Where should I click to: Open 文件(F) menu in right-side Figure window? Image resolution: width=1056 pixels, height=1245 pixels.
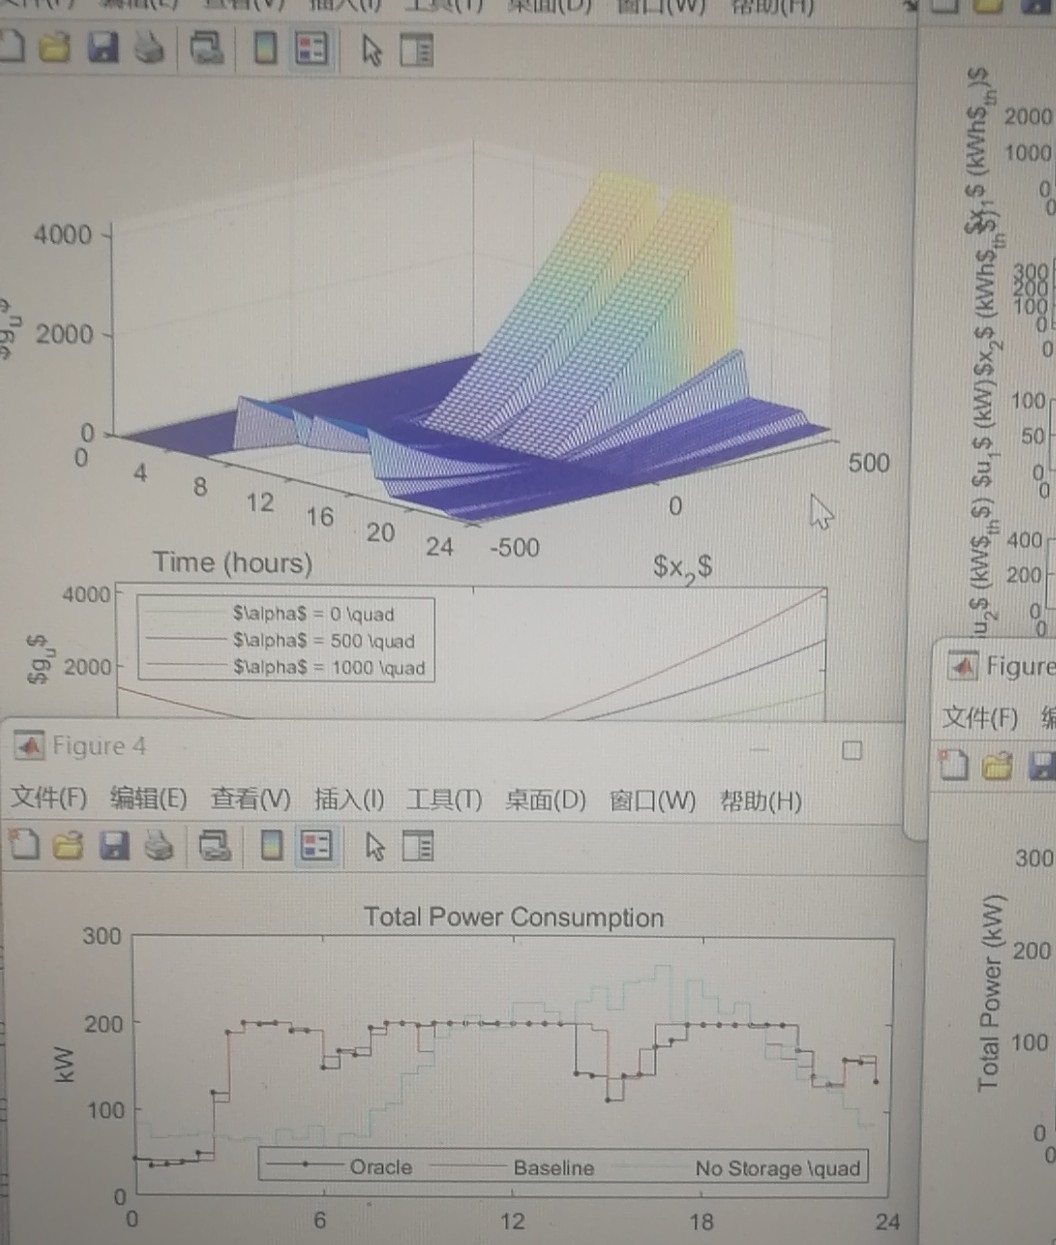tap(981, 717)
